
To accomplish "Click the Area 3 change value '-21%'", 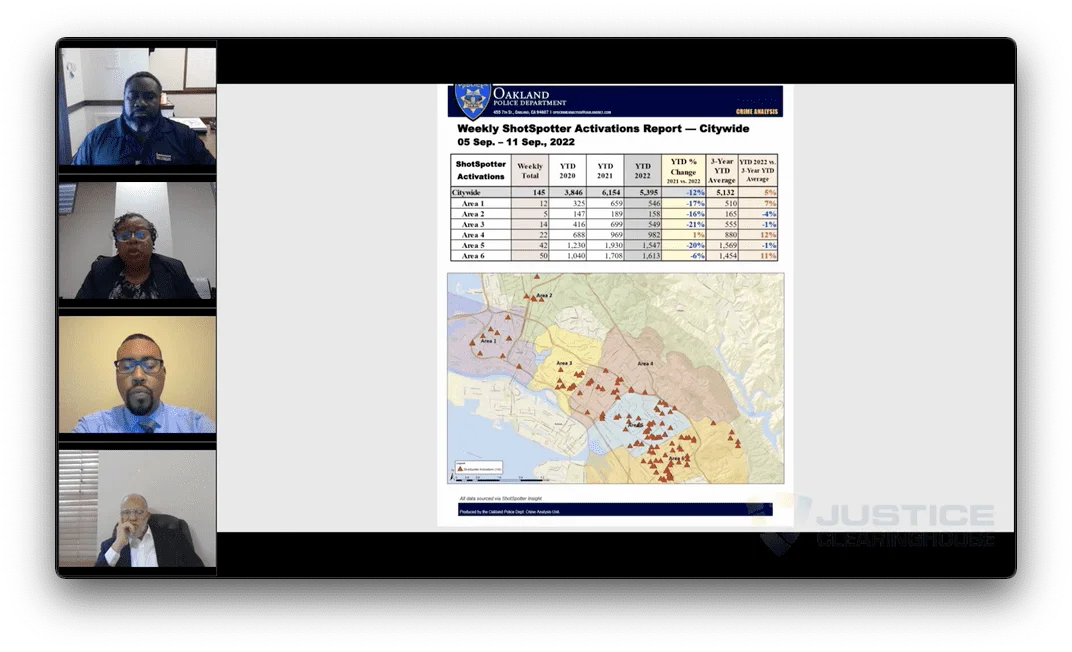I will 695,224.
